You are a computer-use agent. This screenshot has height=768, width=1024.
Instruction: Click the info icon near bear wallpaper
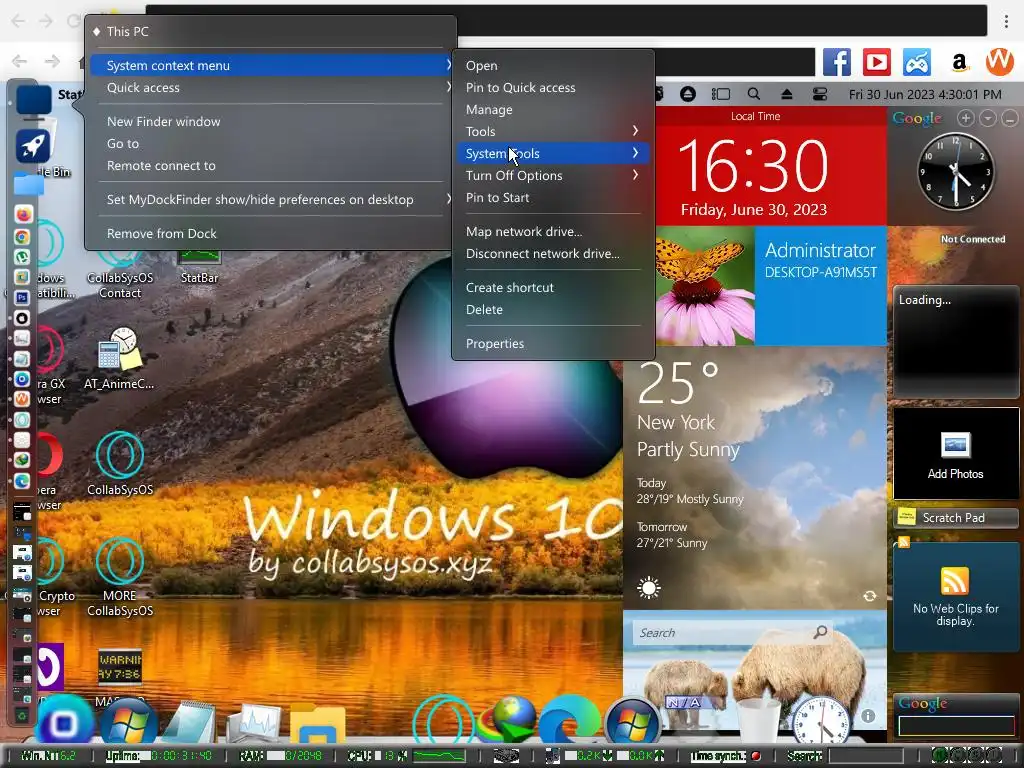click(867, 716)
